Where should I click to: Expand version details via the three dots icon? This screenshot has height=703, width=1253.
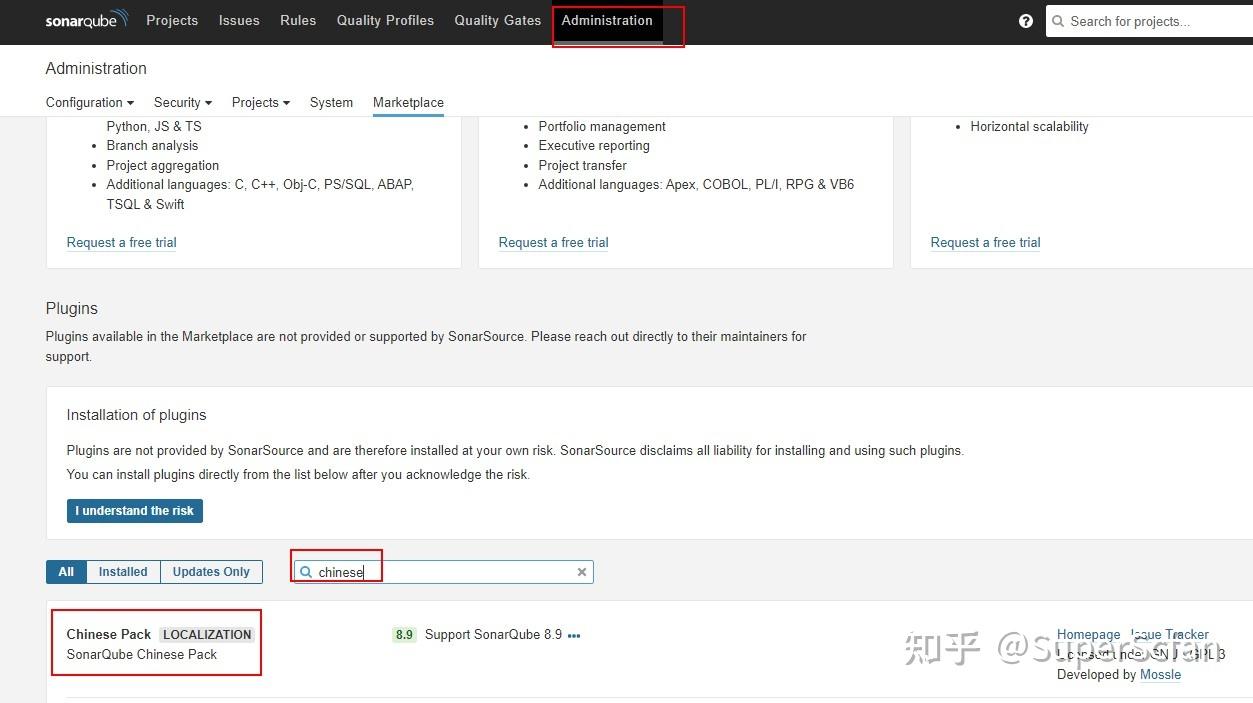tap(574, 635)
